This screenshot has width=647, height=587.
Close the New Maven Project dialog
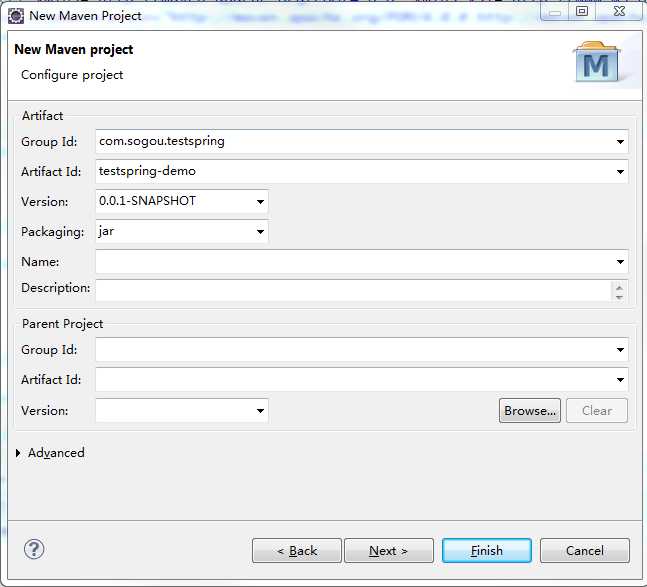[619, 11]
